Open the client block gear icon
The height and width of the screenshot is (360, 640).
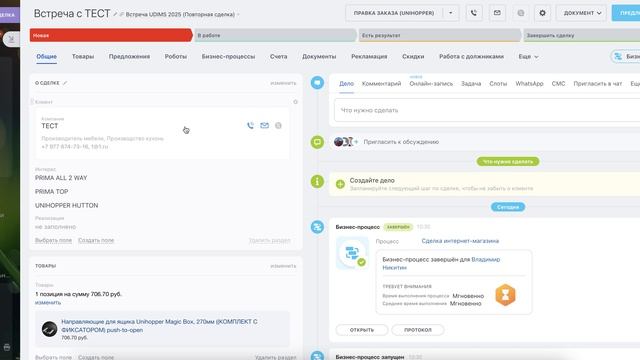point(296,102)
